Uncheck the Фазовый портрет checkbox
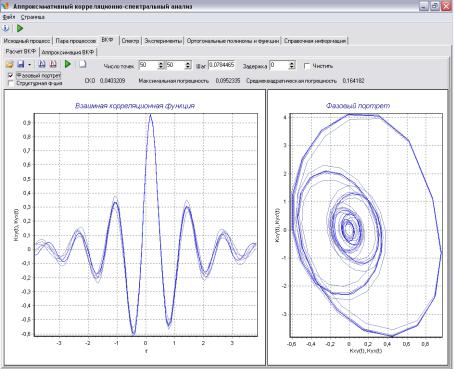The image size is (454, 369). (10, 76)
